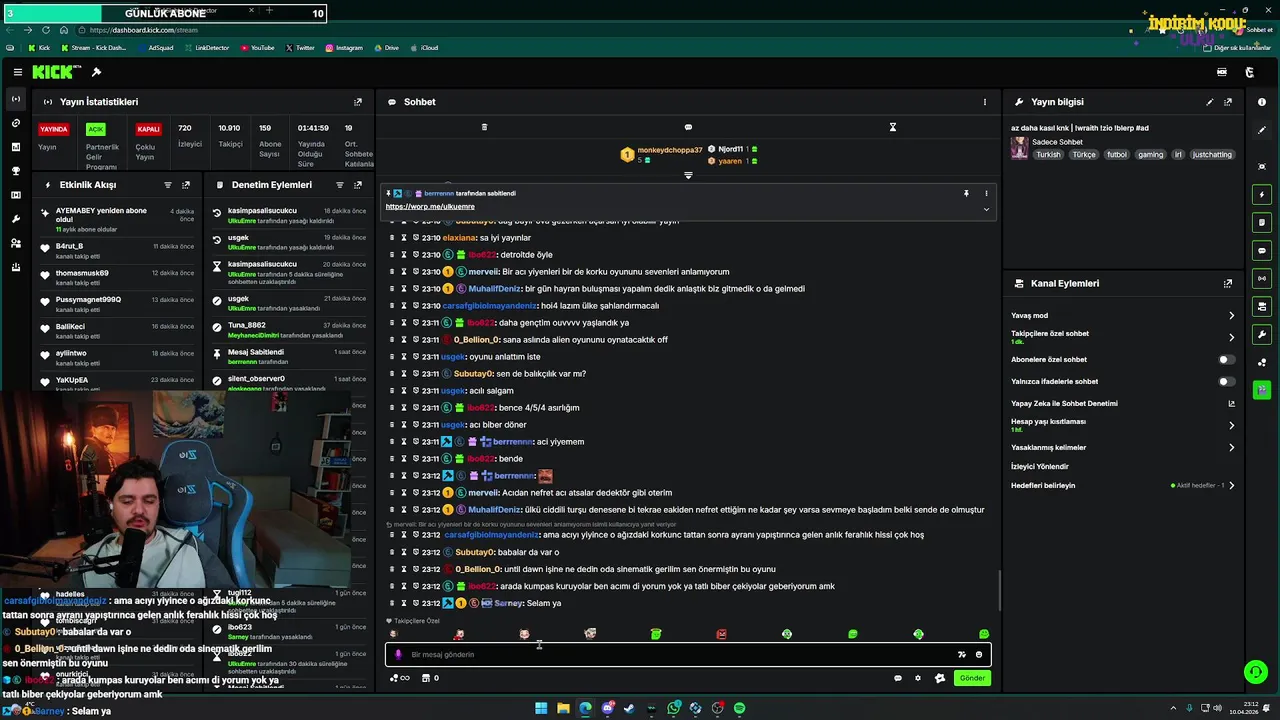The image size is (1280, 720).
Task: Open the analytics chart icon in the sidebar
Action: pyautogui.click(x=16, y=147)
